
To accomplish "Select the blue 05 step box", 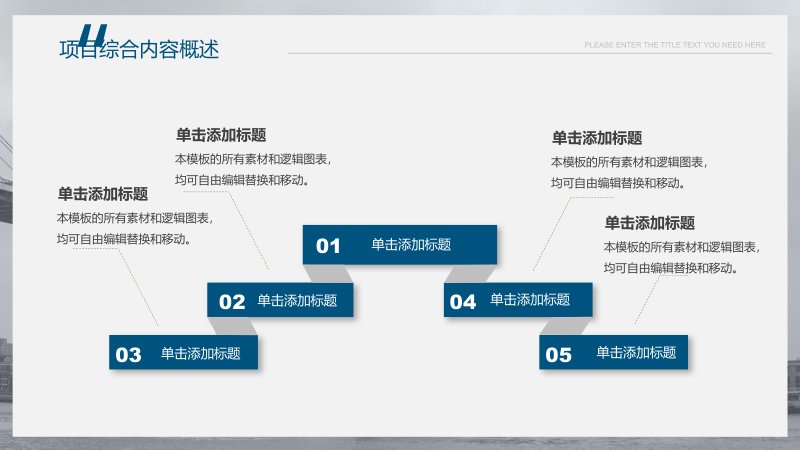I will point(613,352).
